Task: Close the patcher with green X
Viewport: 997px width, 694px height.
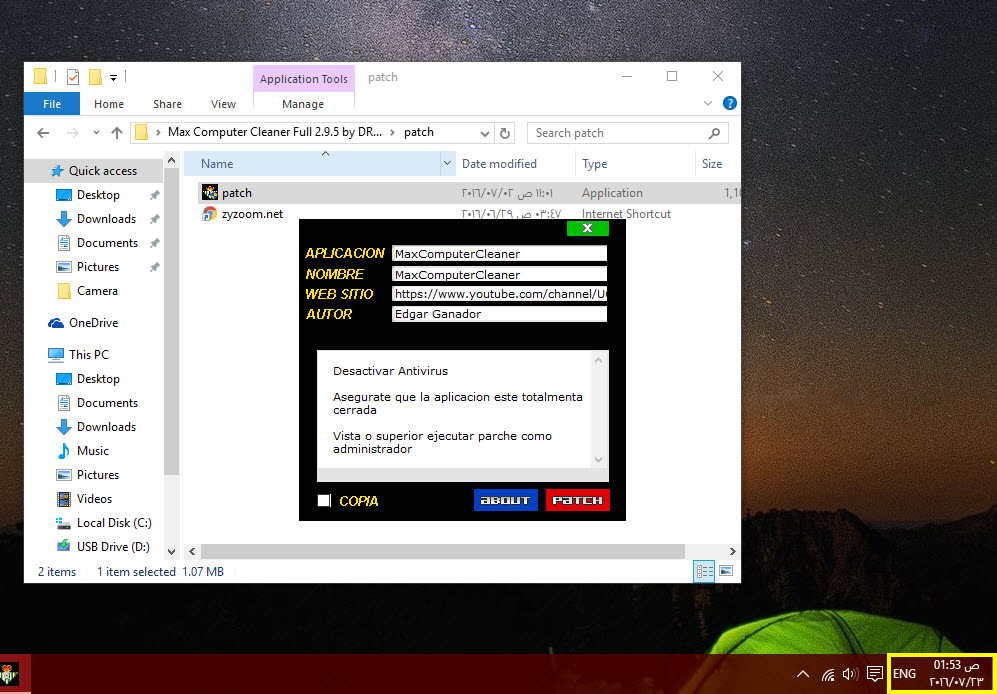Action: tap(588, 228)
